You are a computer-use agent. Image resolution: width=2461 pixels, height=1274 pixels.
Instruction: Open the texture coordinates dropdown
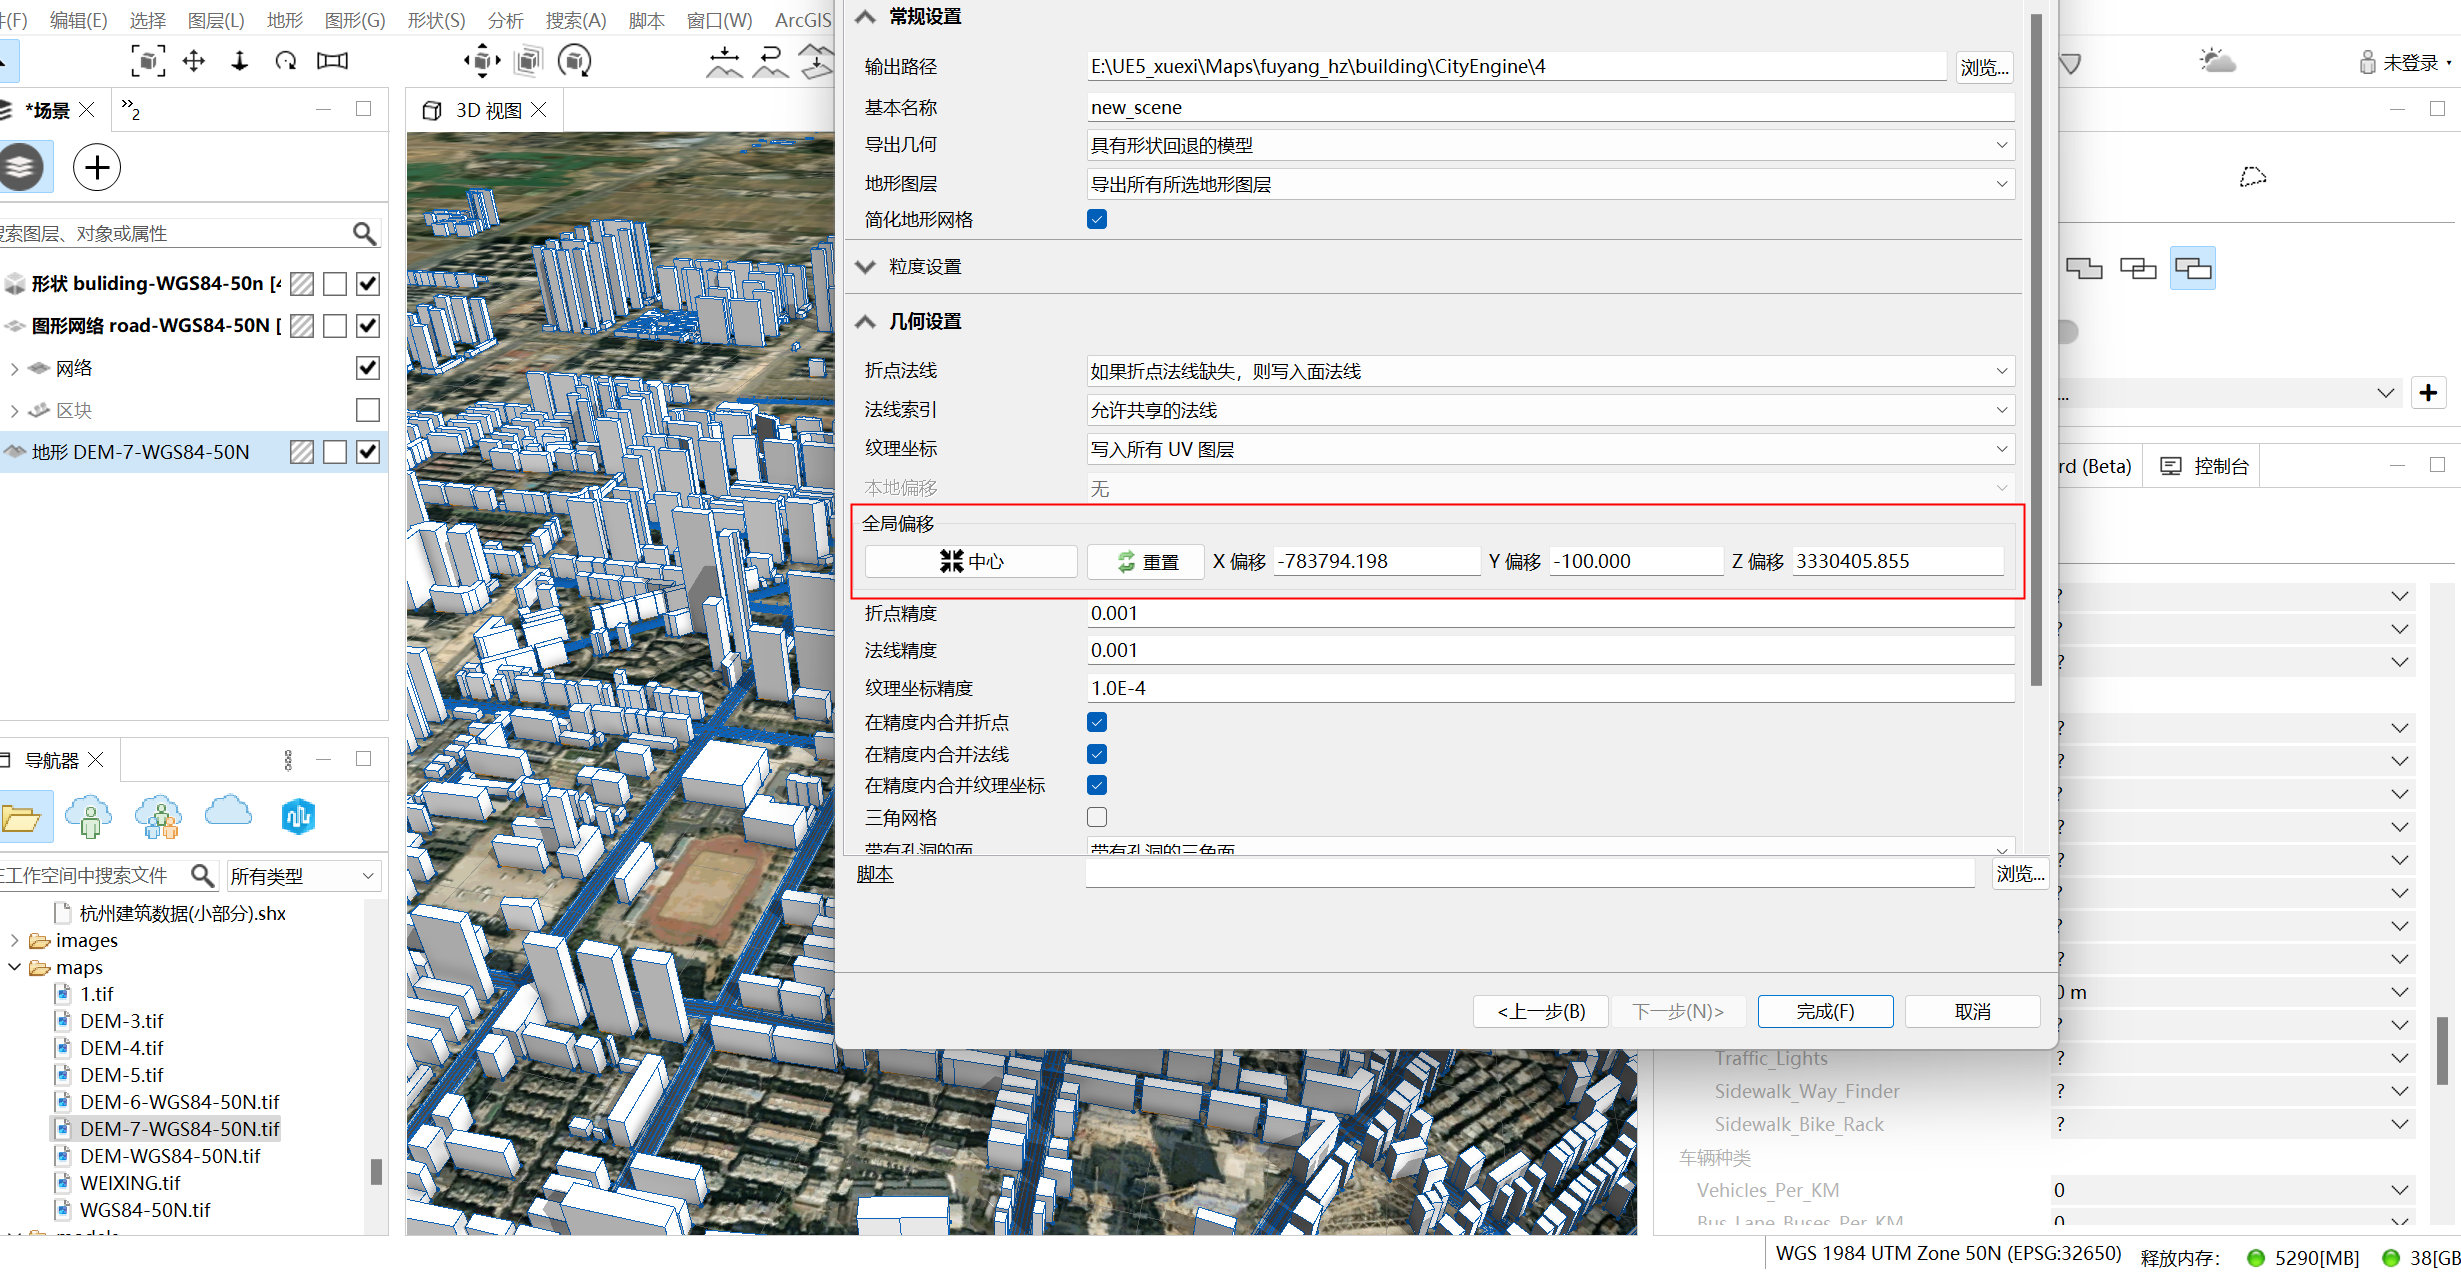tap(1549, 449)
